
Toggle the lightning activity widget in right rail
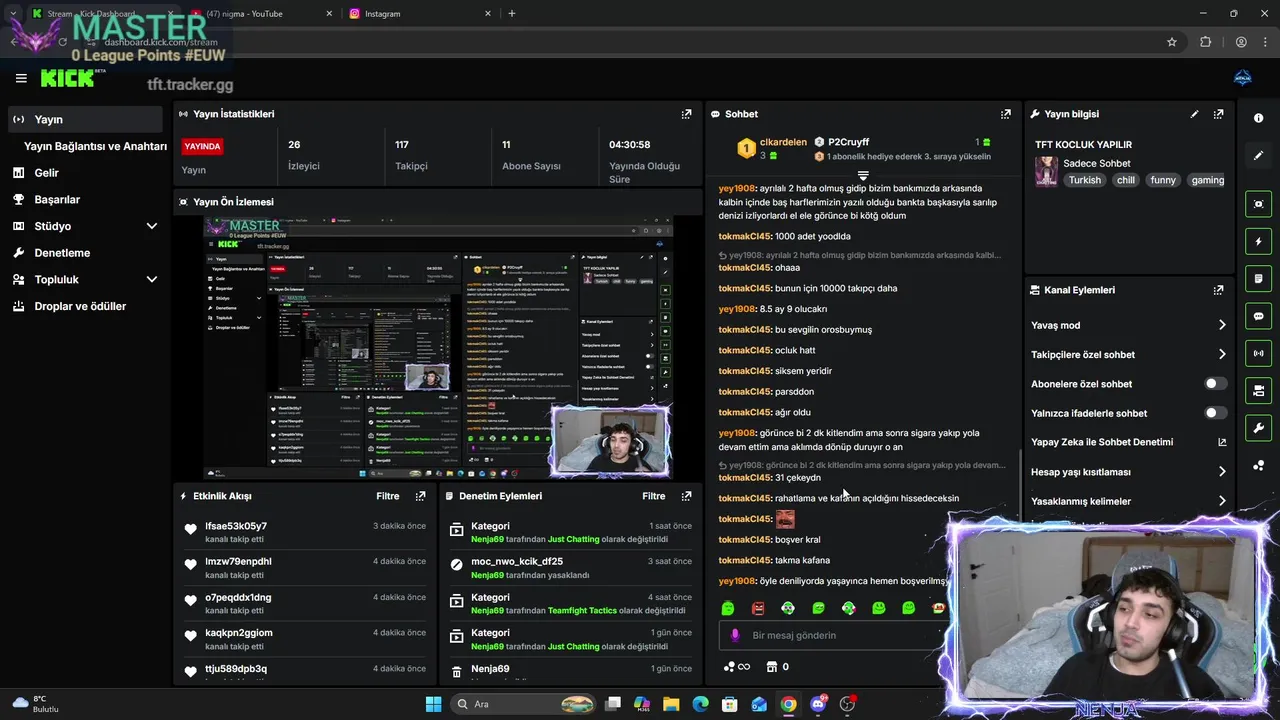1258,241
